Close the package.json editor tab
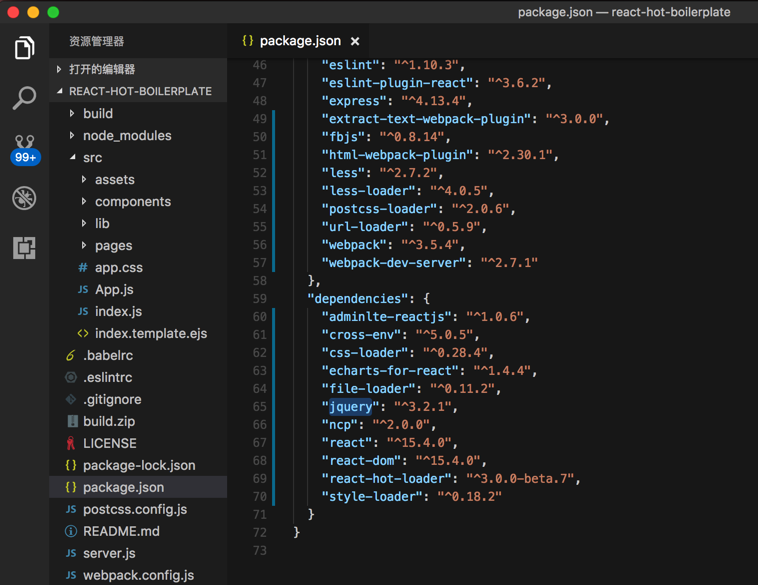 pyautogui.click(x=355, y=41)
